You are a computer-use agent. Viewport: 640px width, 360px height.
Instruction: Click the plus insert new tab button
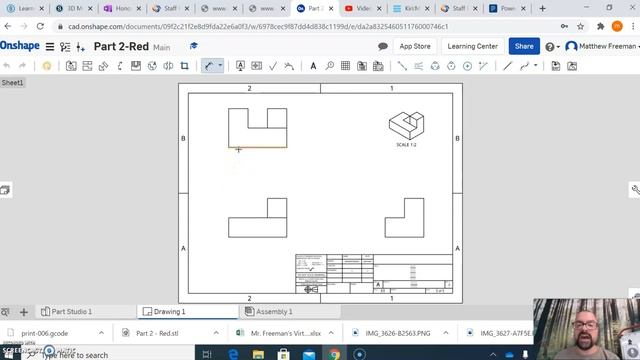click(x=24, y=312)
